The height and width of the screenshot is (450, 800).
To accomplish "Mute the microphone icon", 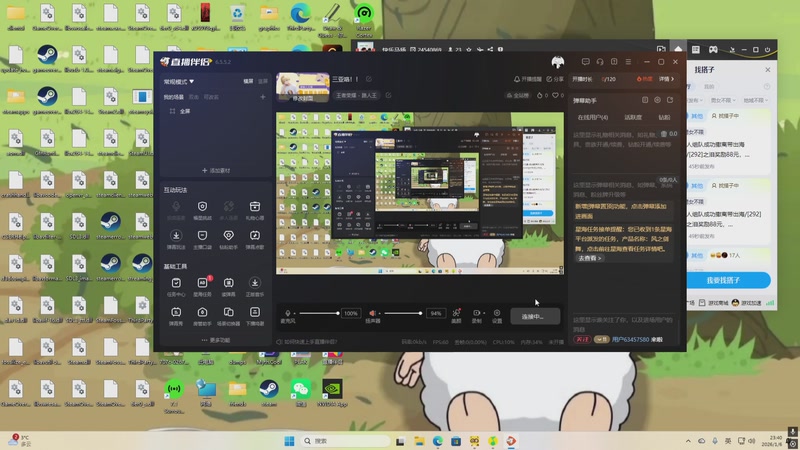I will pyautogui.click(x=288, y=313).
